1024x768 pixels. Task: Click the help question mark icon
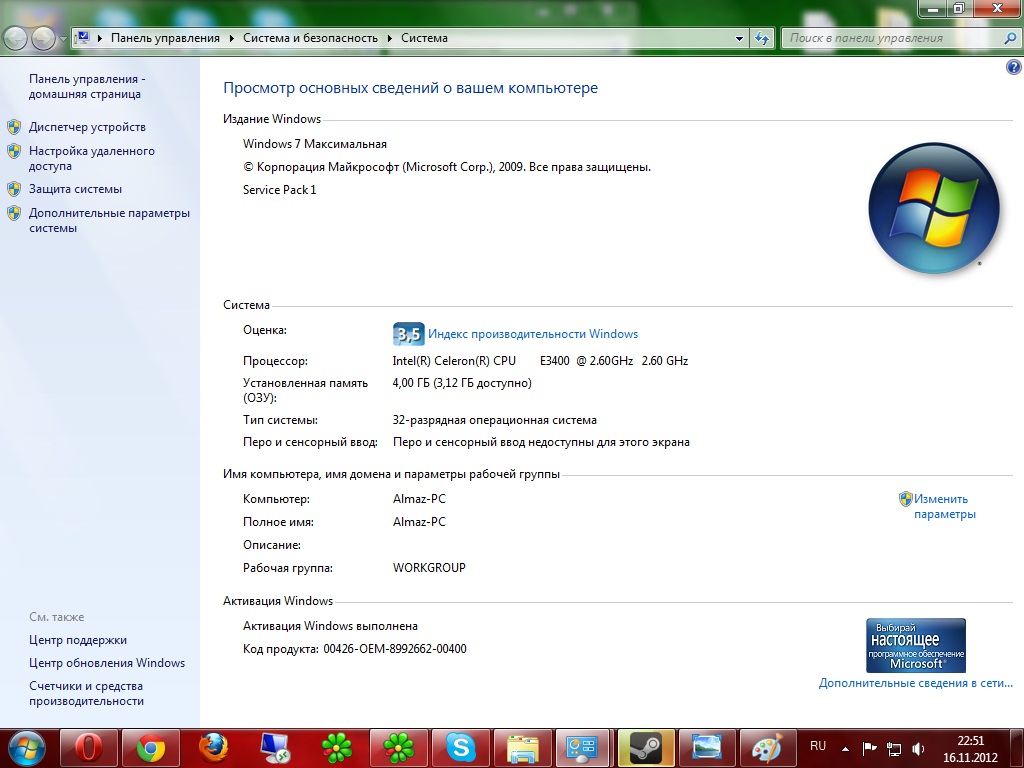(x=1014, y=67)
